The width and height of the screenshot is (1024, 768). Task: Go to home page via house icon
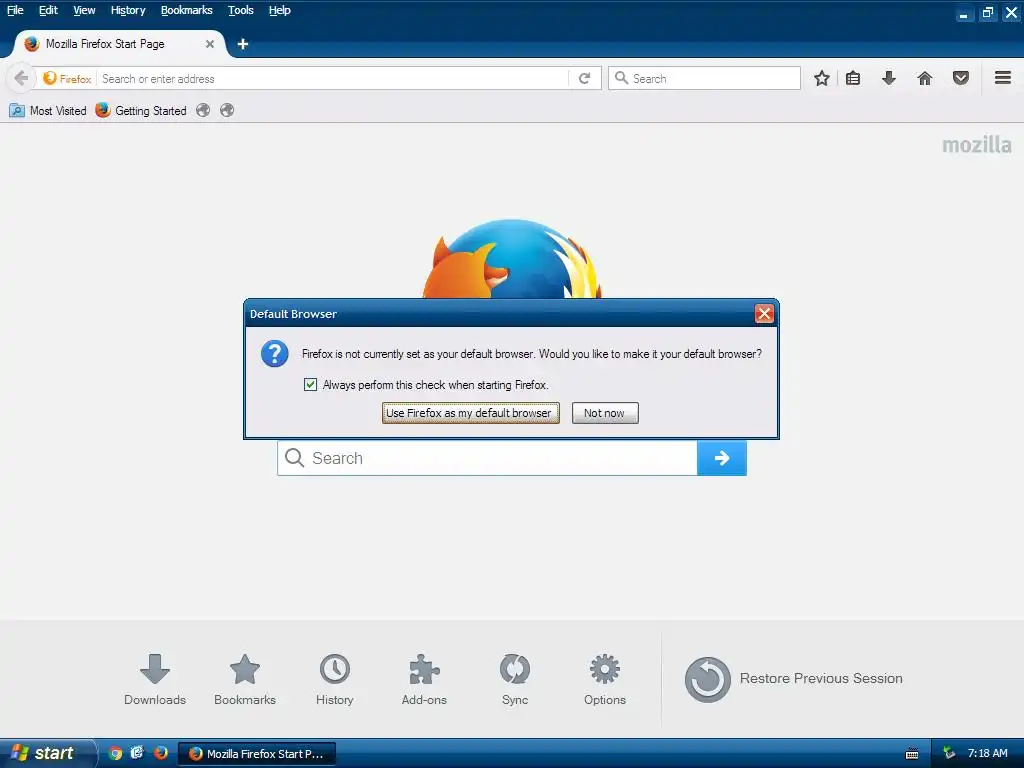(x=925, y=78)
